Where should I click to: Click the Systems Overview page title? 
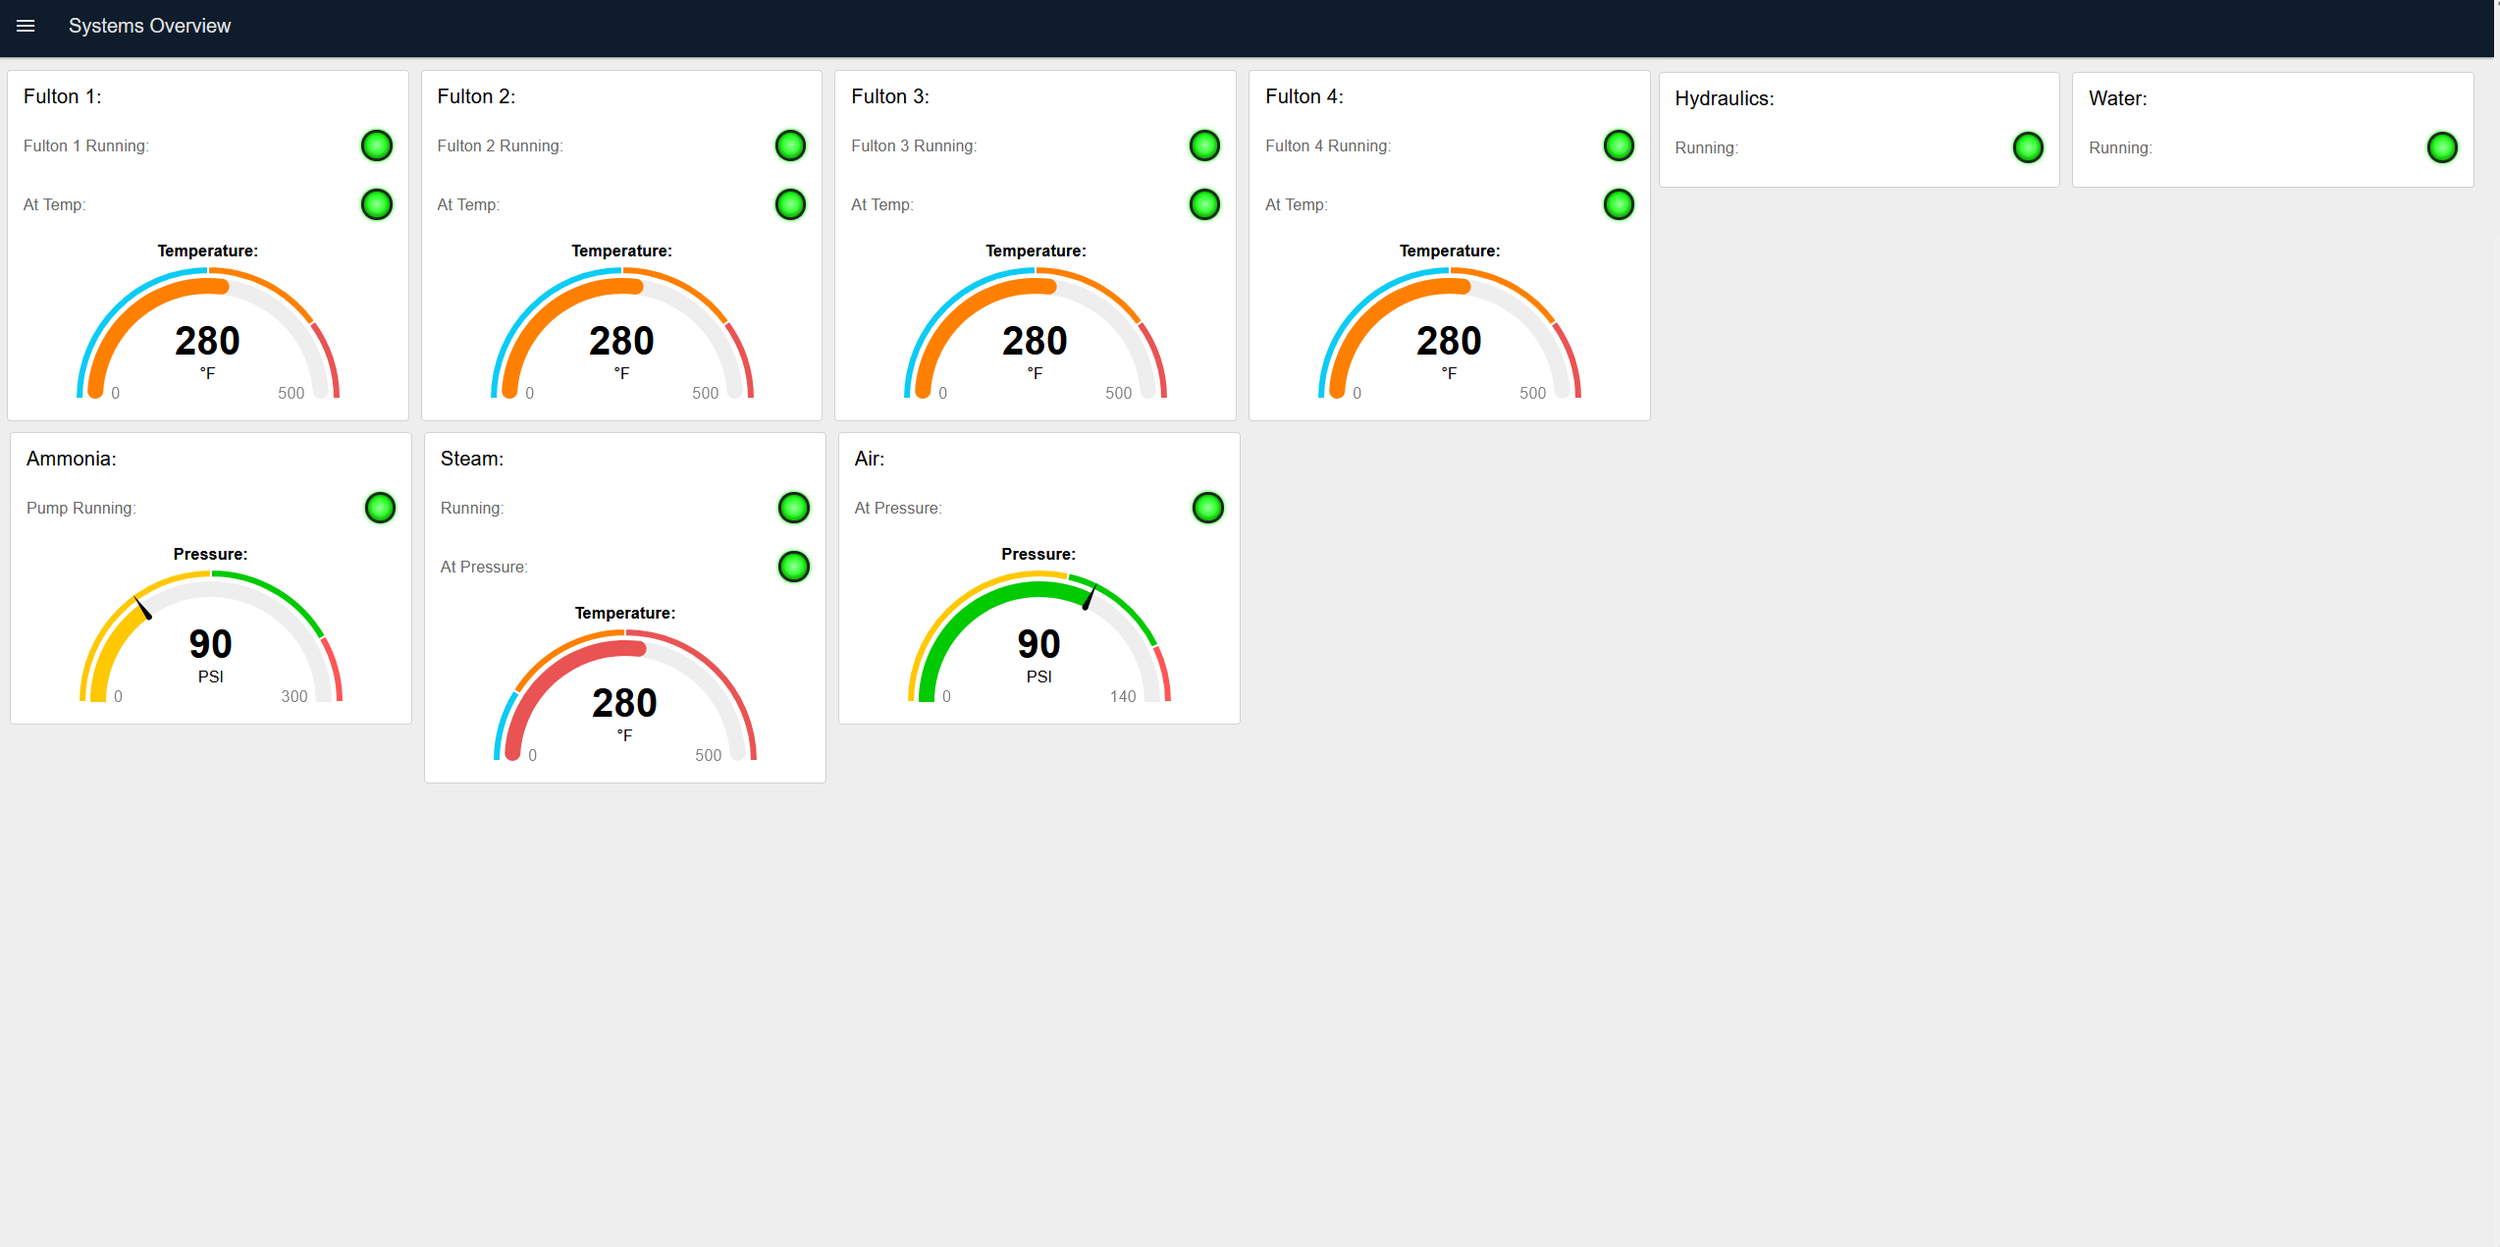point(150,26)
